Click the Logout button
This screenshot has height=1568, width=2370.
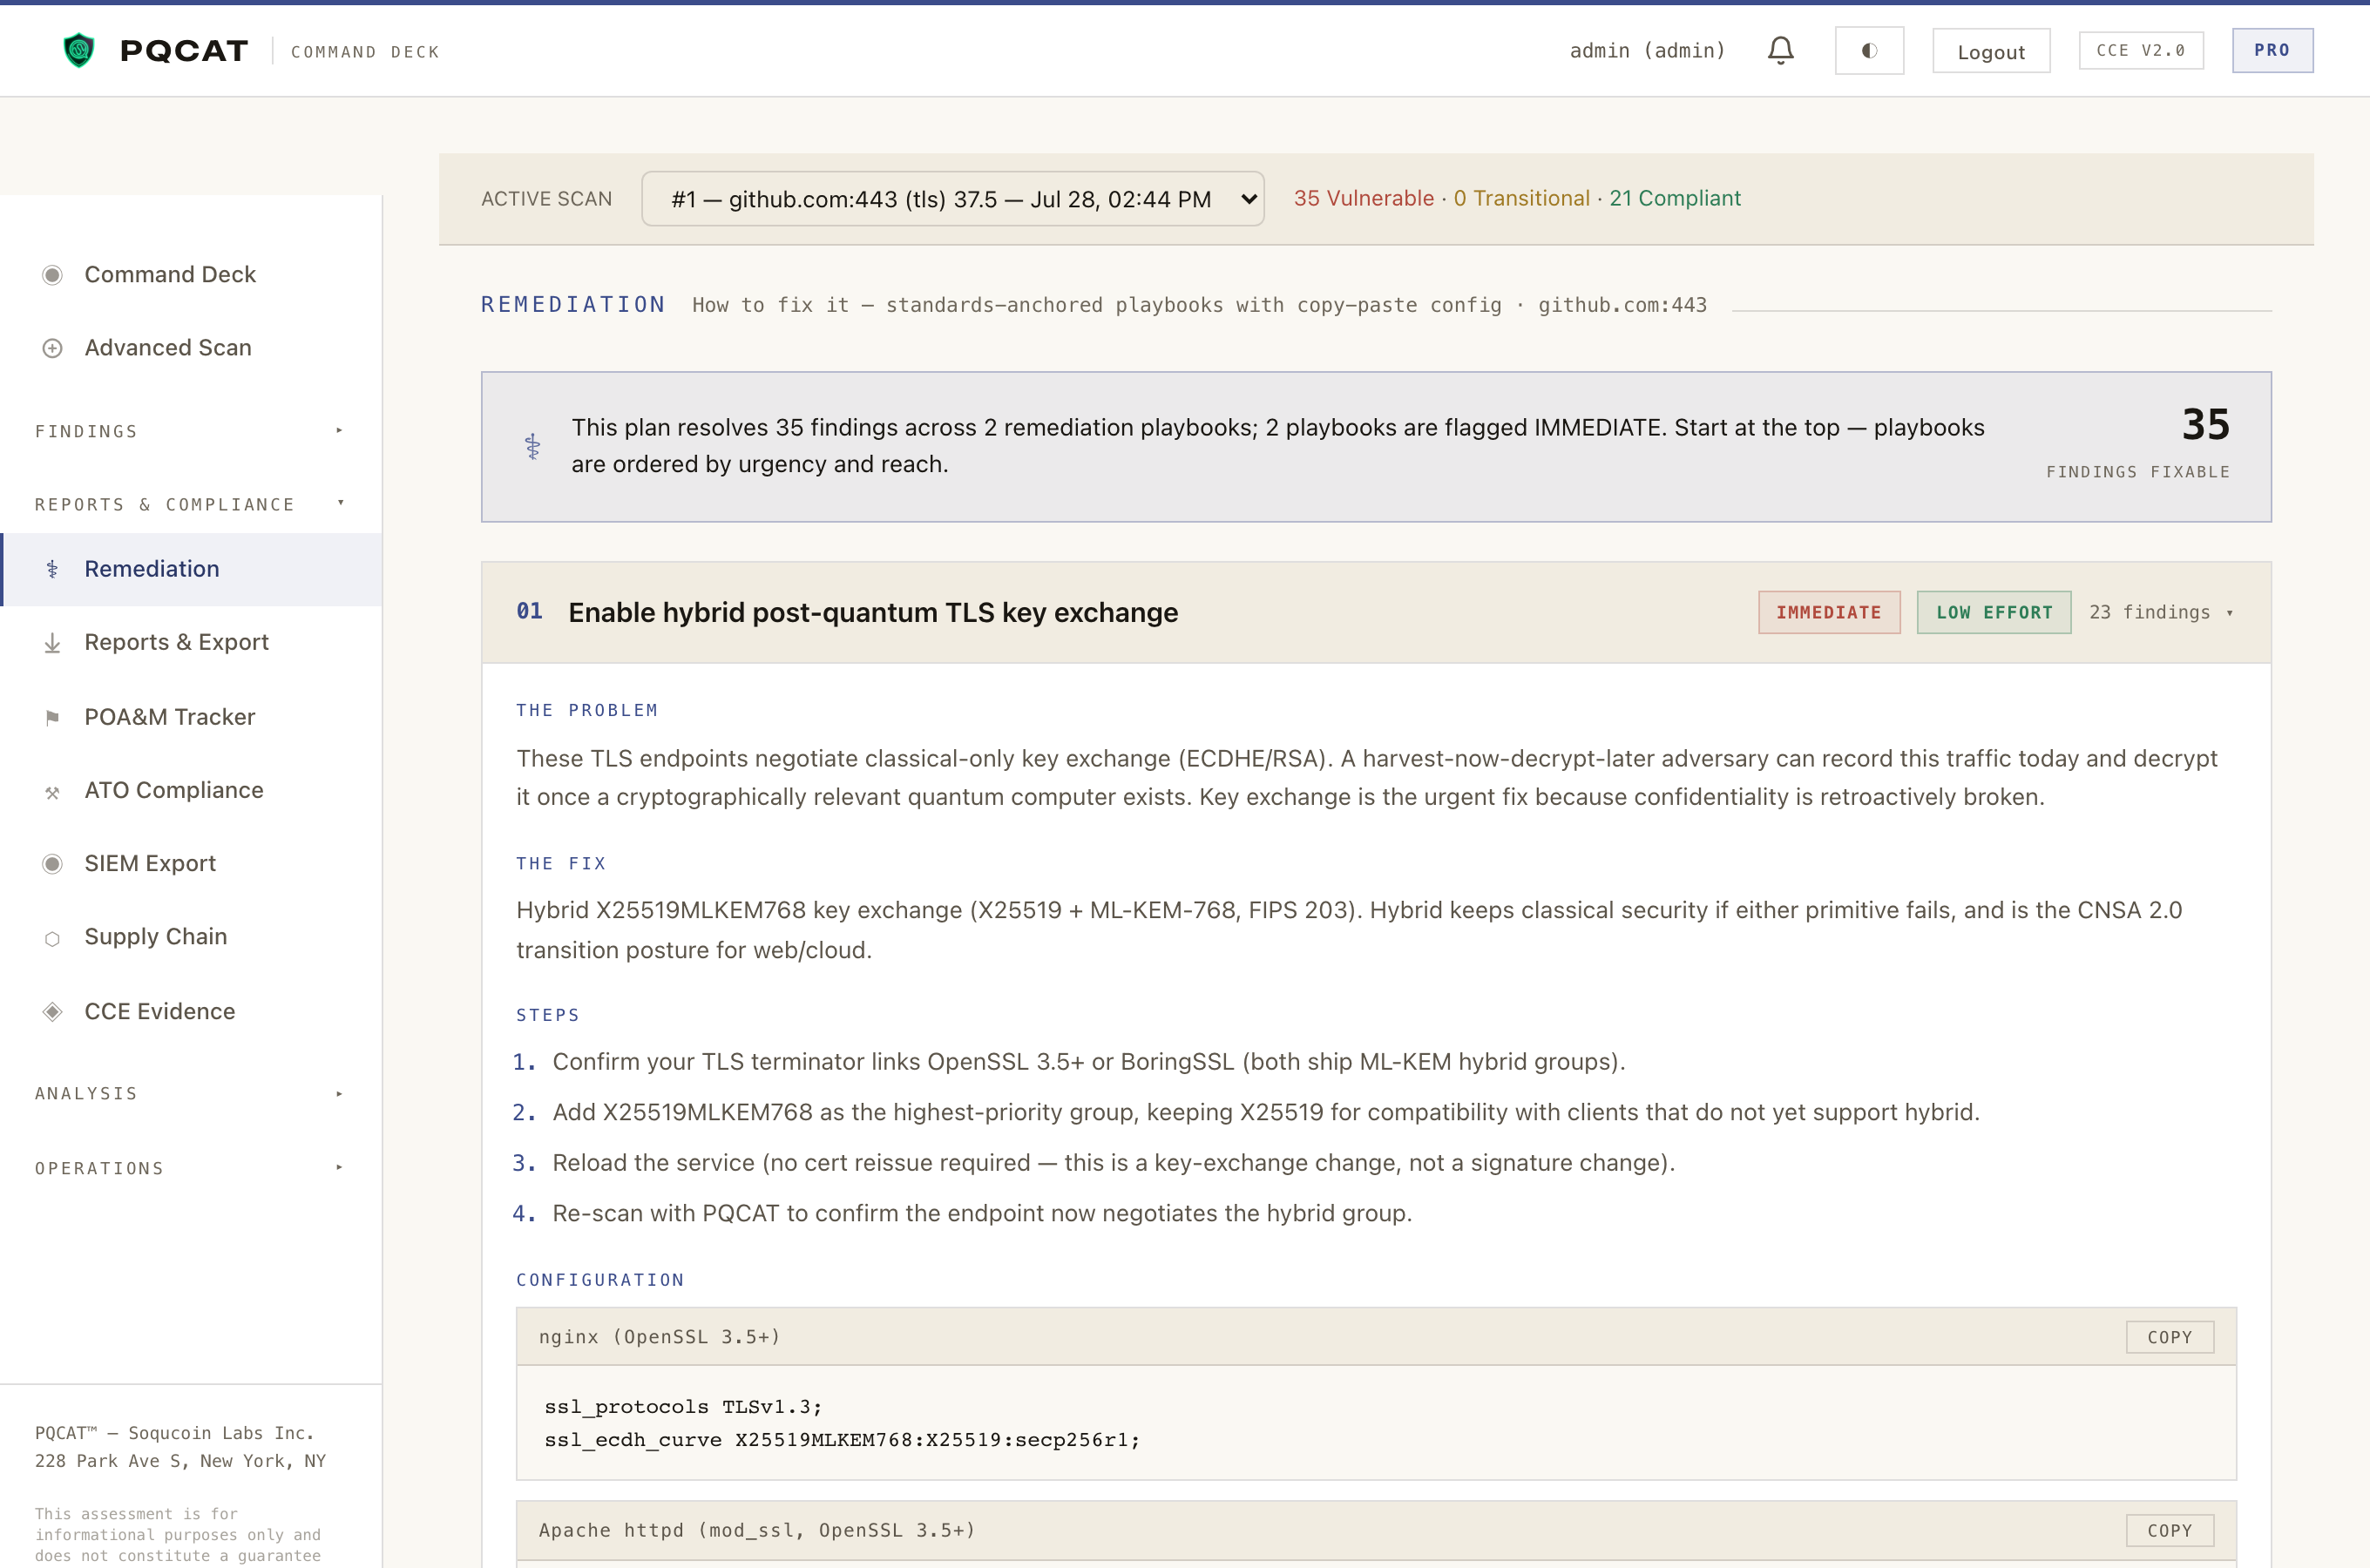pos(1990,51)
